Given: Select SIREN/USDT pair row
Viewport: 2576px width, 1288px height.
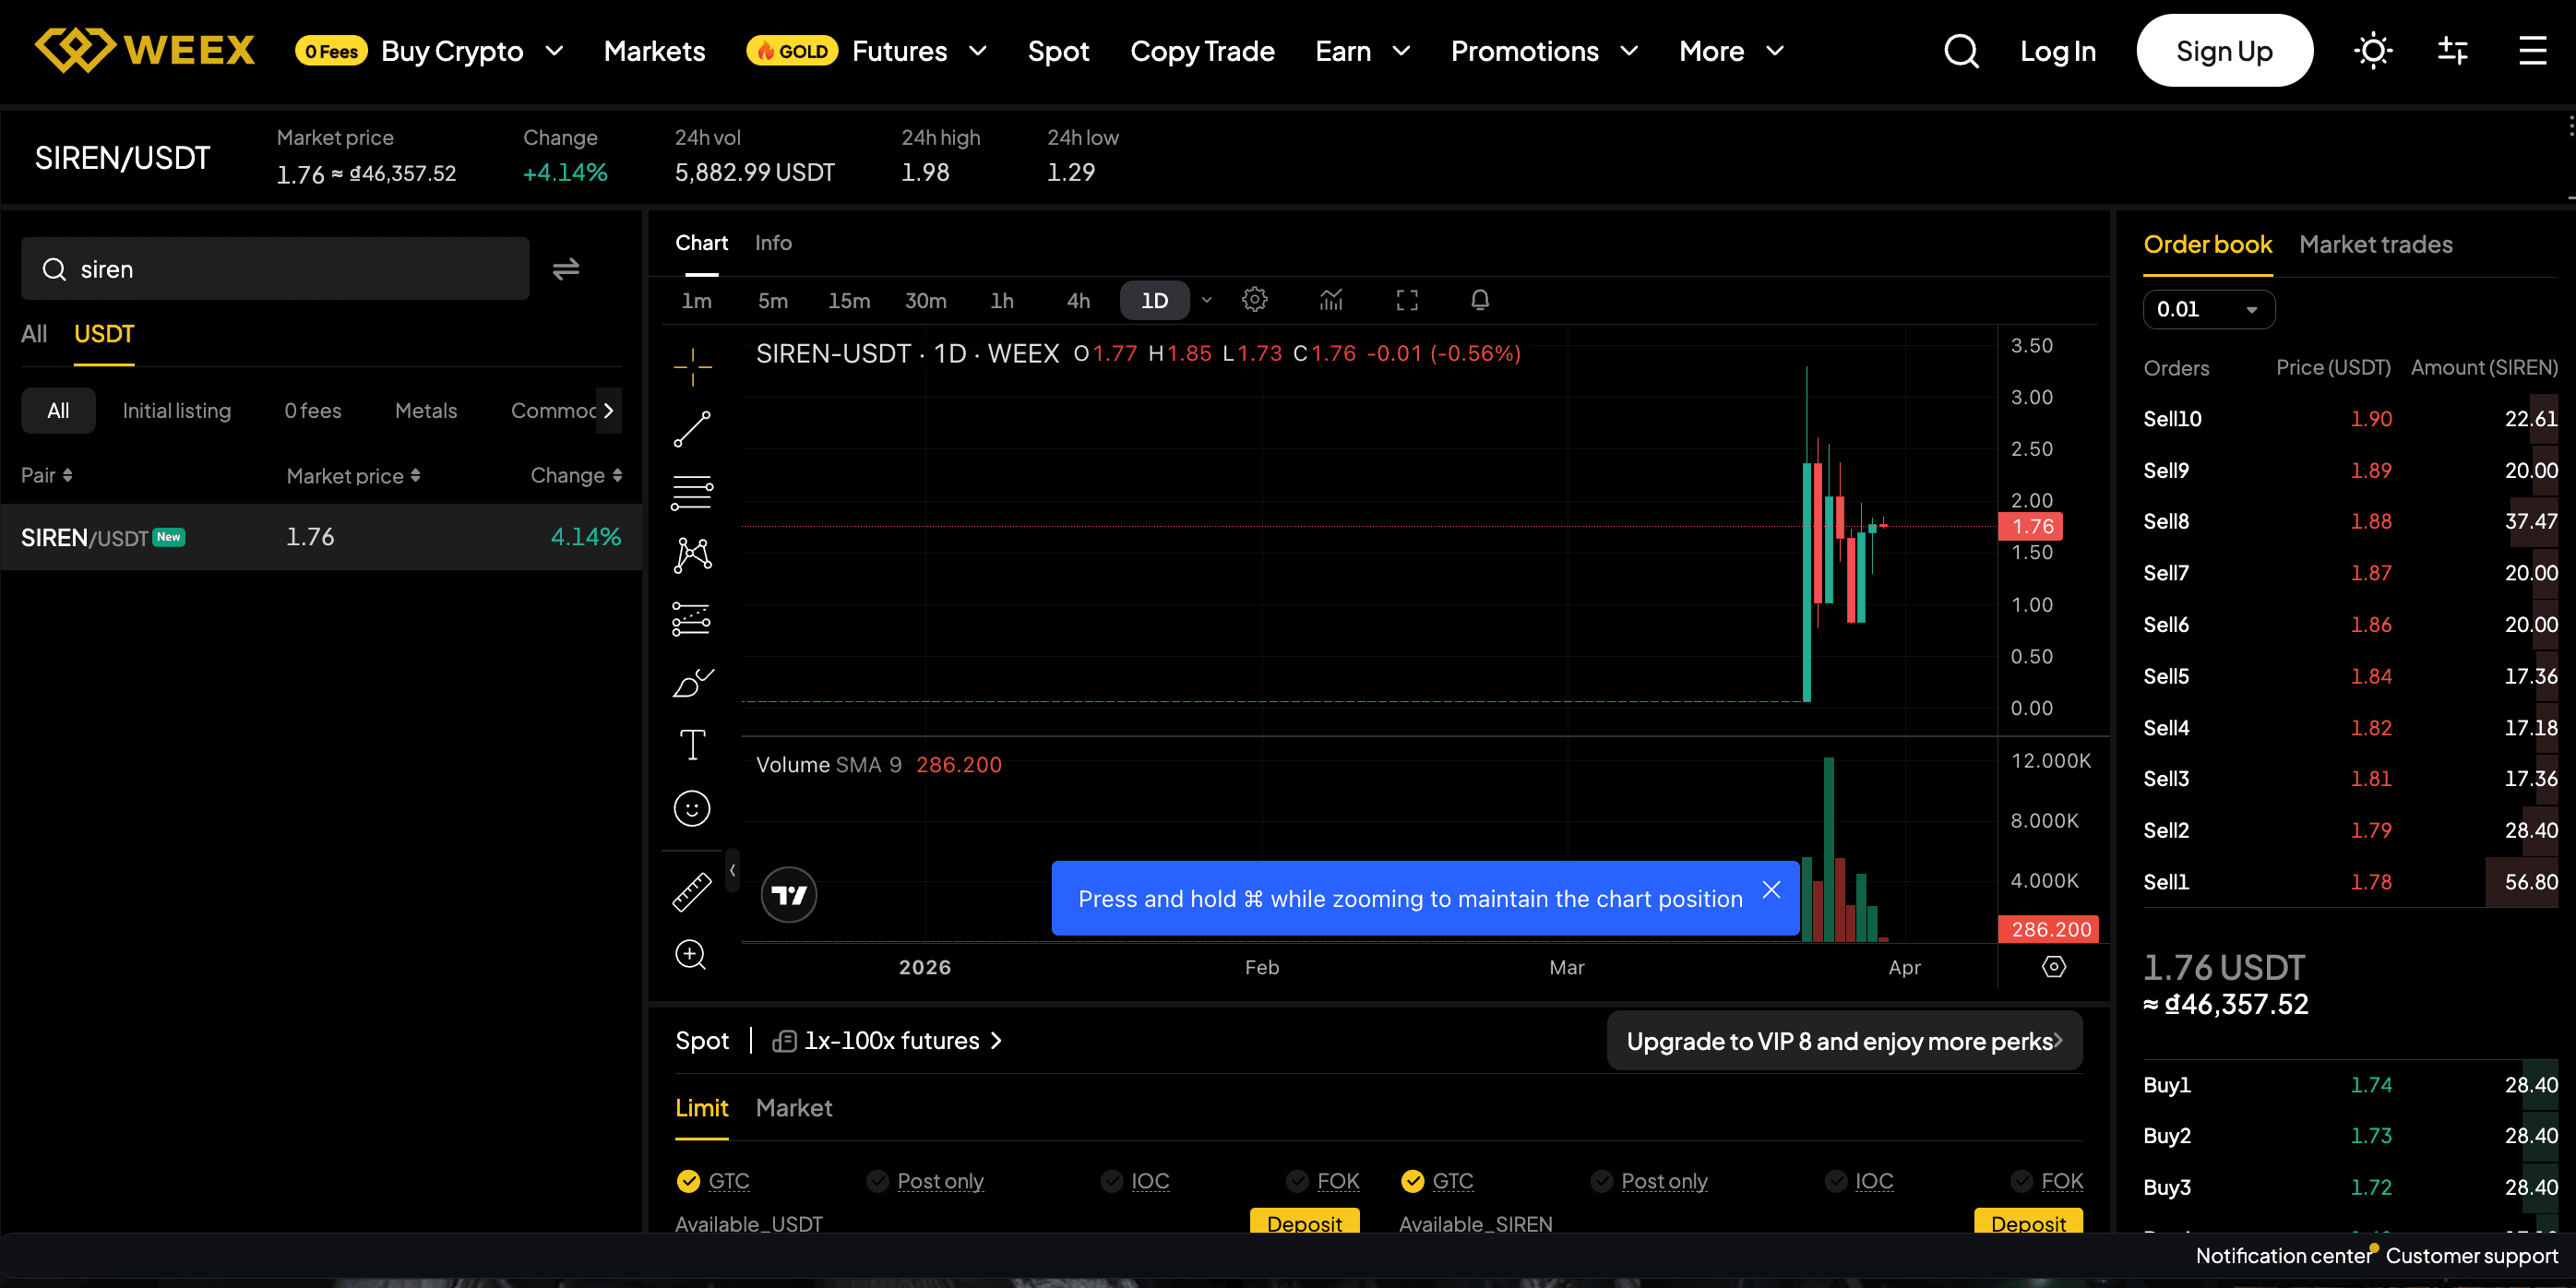Looking at the screenshot, I should 321,537.
